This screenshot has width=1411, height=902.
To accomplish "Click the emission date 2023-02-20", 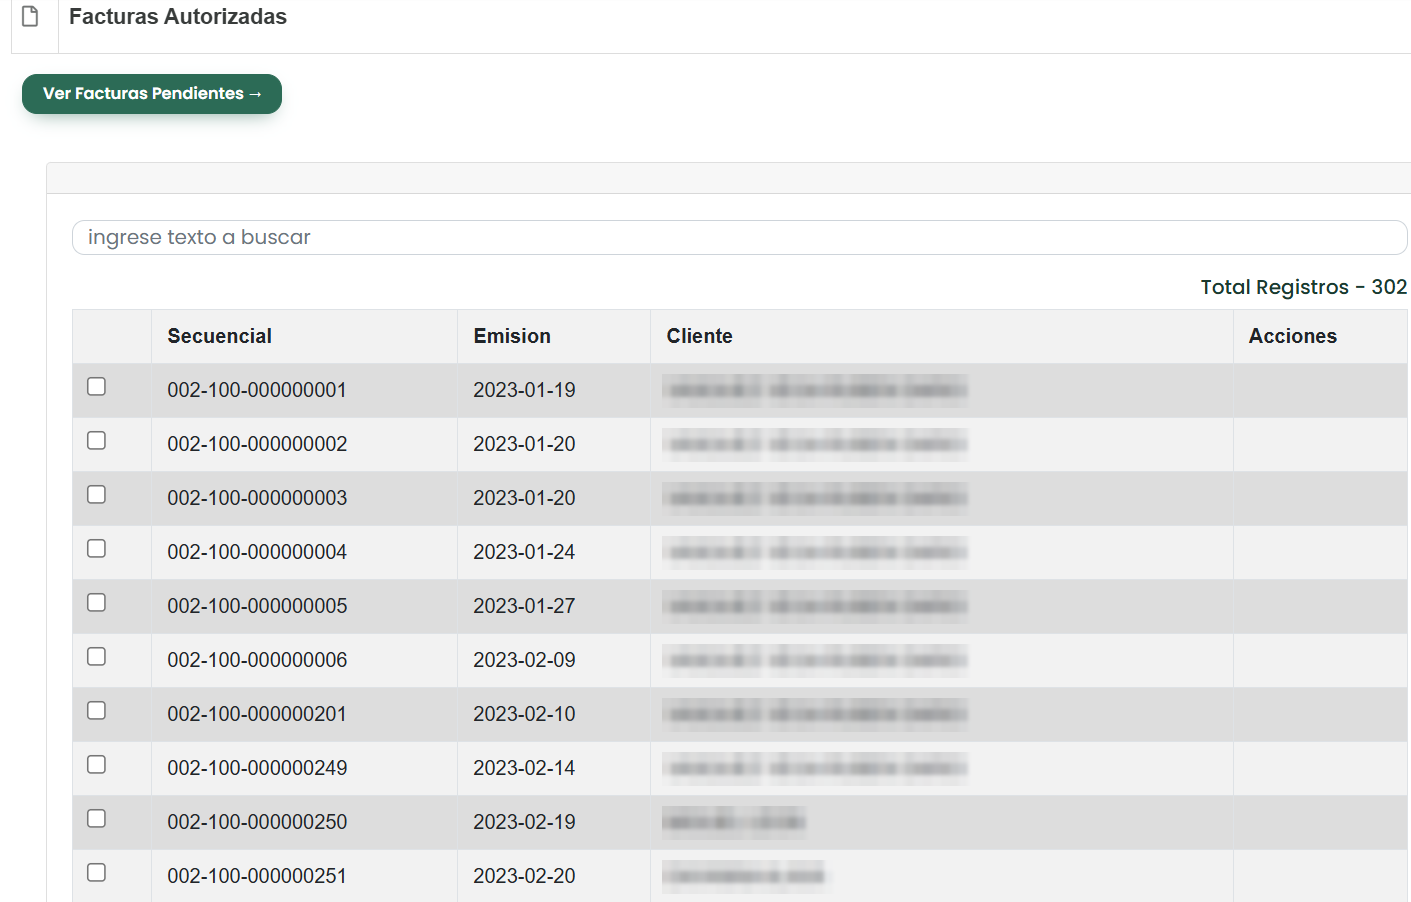I will [x=524, y=876].
